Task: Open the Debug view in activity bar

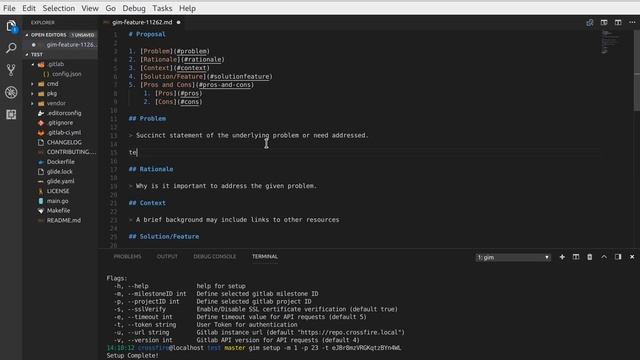Action: tap(11, 92)
